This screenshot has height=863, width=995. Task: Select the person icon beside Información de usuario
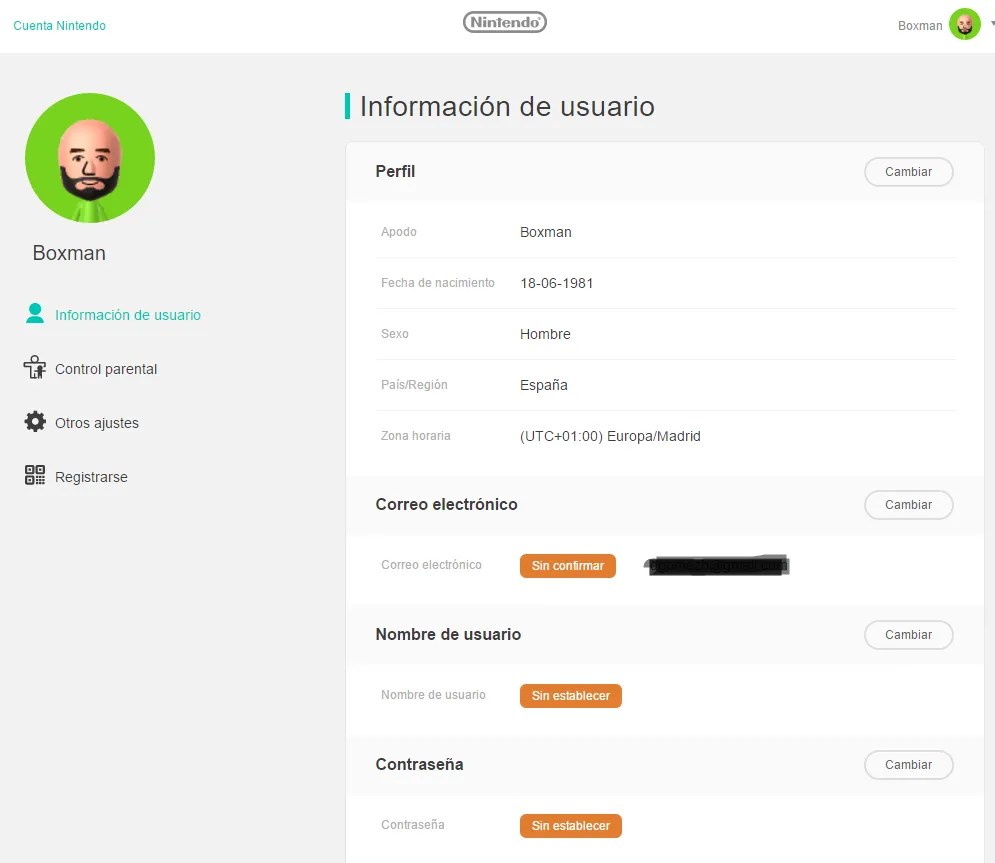click(x=35, y=313)
